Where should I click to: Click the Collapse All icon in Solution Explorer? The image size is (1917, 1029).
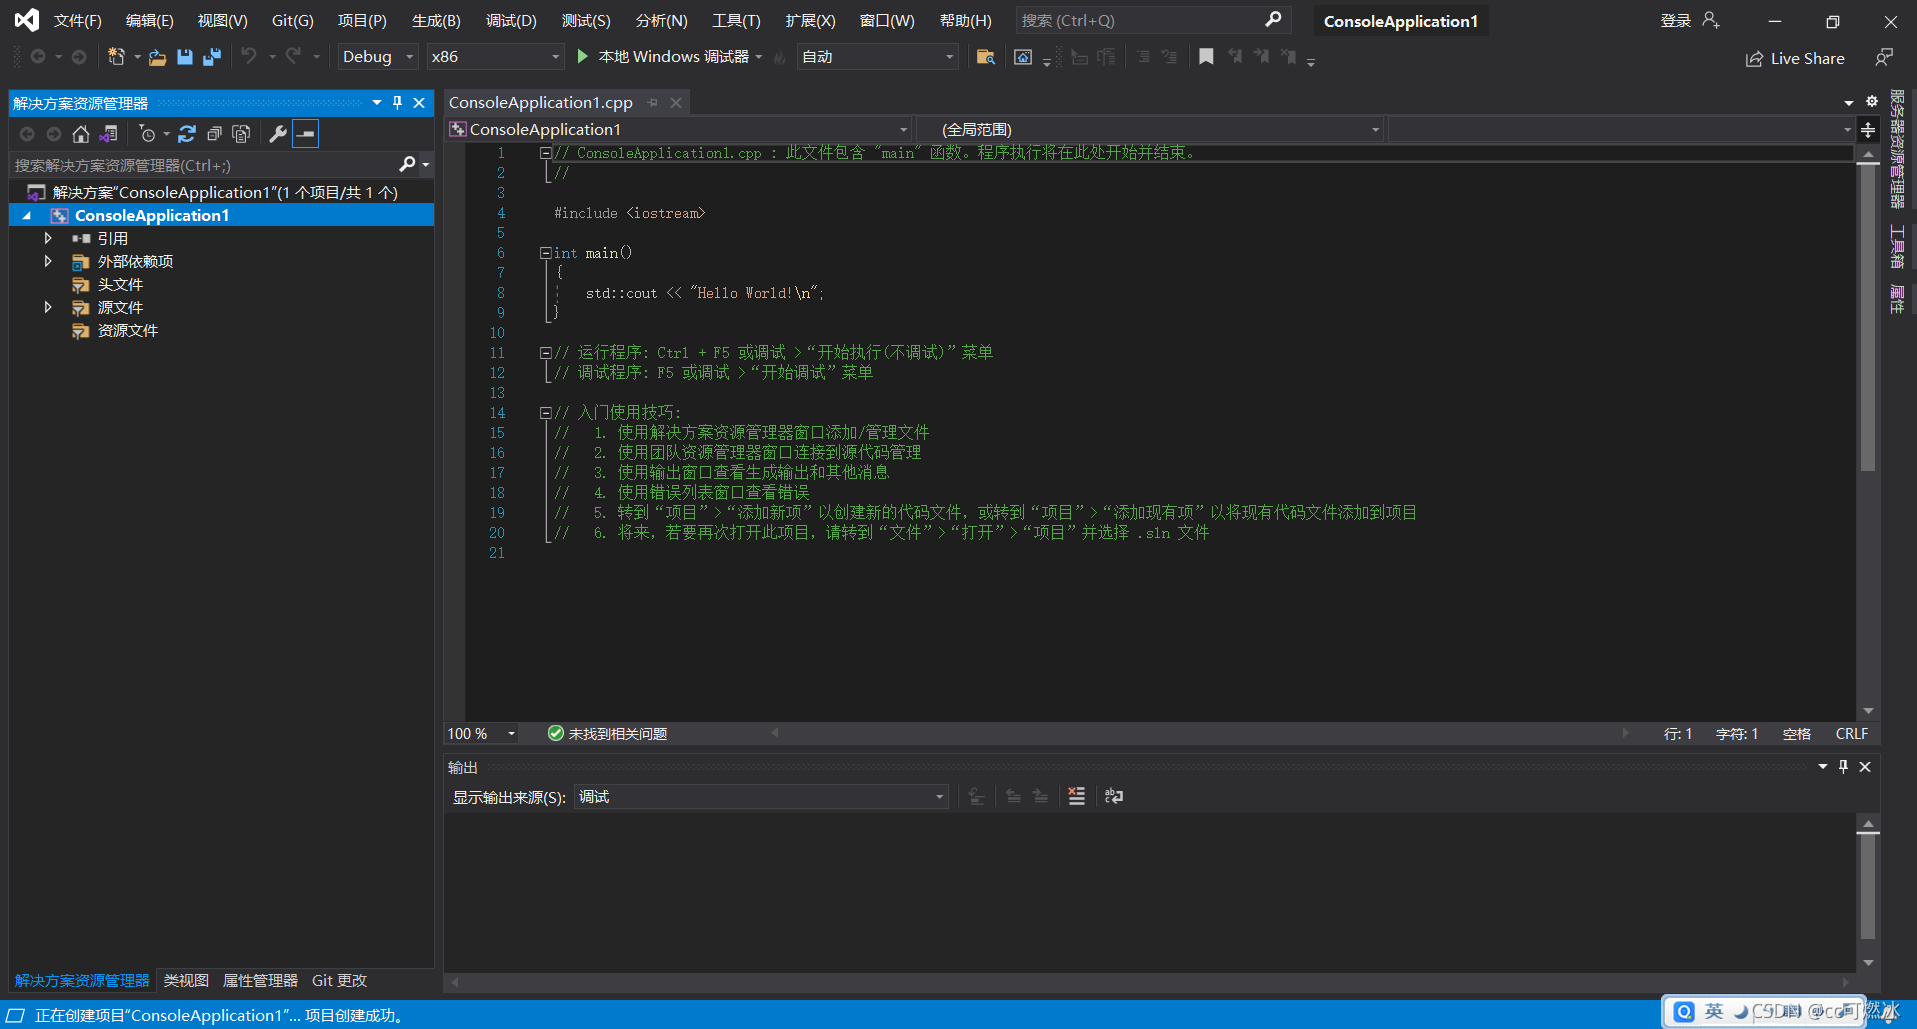coord(214,134)
